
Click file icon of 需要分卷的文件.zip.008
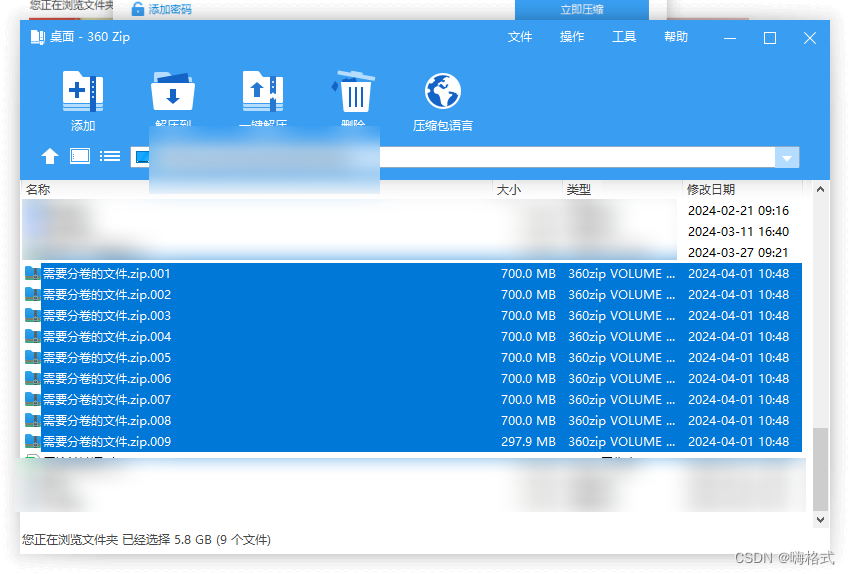[x=33, y=421]
